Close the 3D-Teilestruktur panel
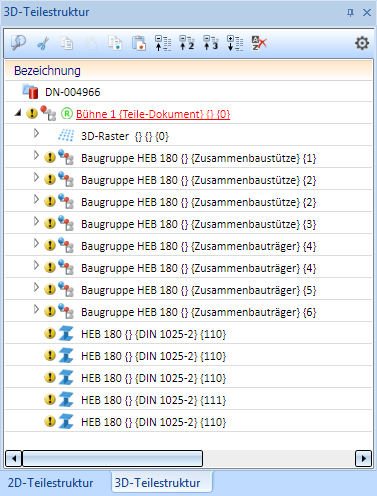Viewport: 377px width, 496px height. (367, 13)
